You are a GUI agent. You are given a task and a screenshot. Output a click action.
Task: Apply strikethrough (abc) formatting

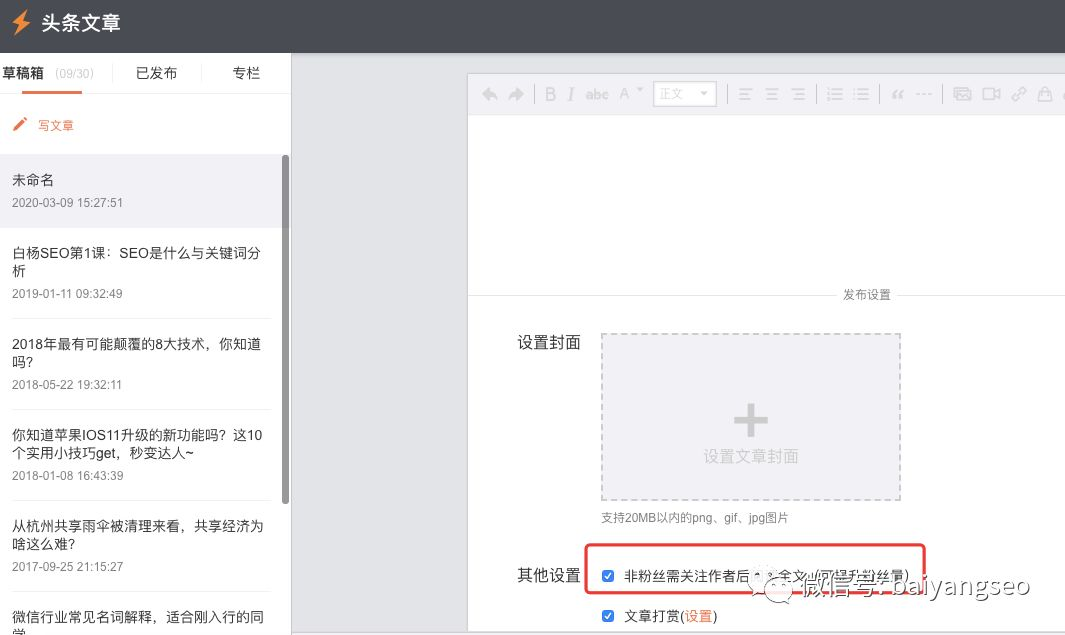pos(597,94)
